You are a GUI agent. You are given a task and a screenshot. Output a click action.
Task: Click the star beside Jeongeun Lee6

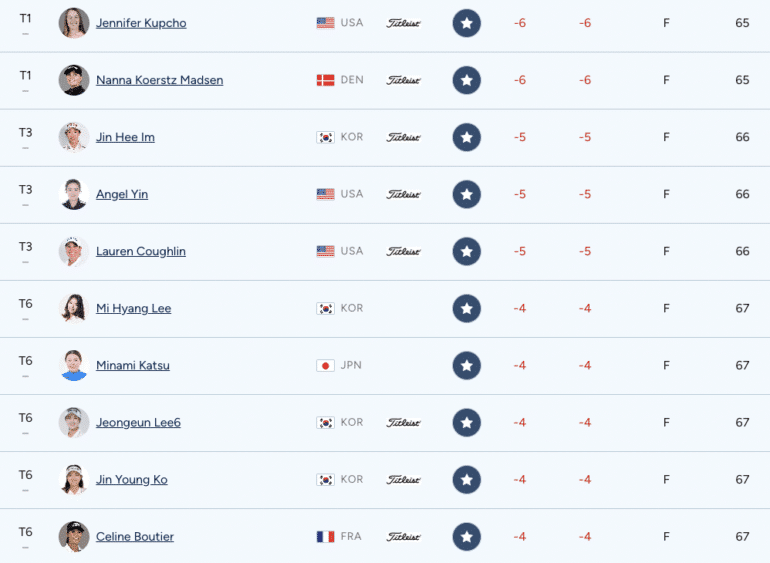click(x=467, y=422)
